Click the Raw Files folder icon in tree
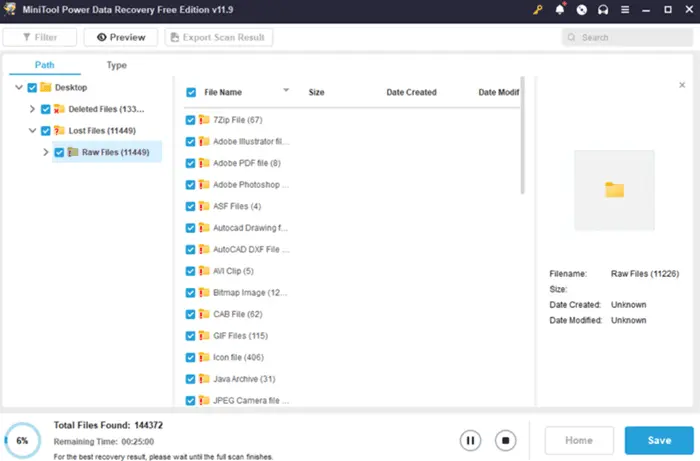 (x=73, y=152)
